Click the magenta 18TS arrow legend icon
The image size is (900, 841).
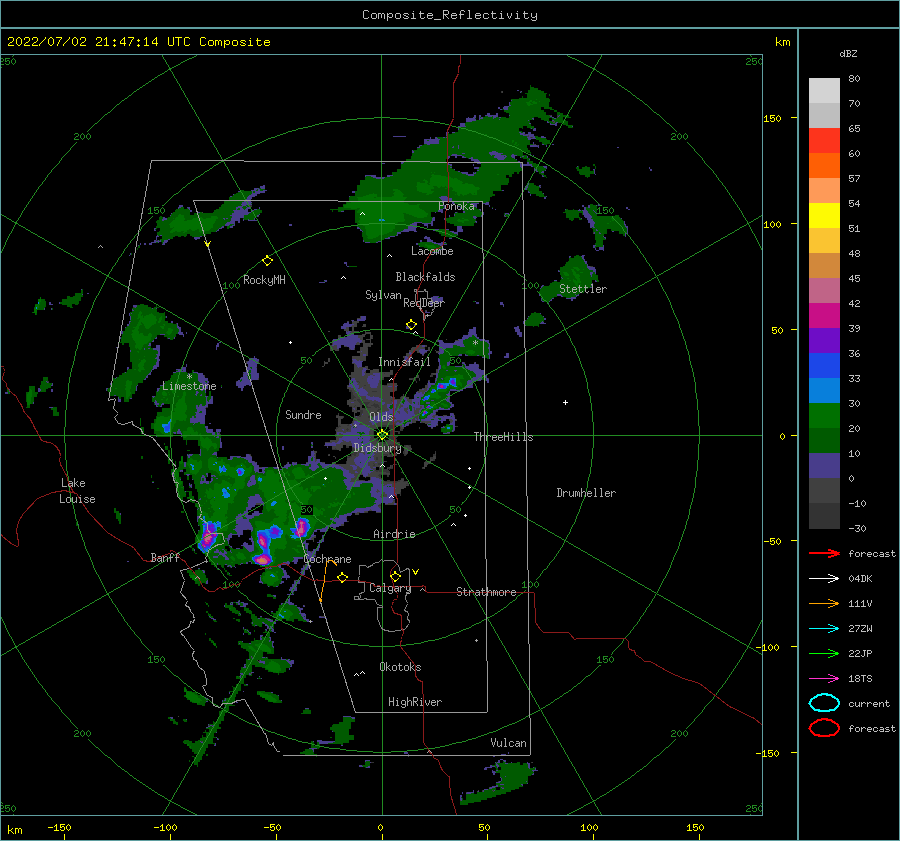(x=824, y=679)
